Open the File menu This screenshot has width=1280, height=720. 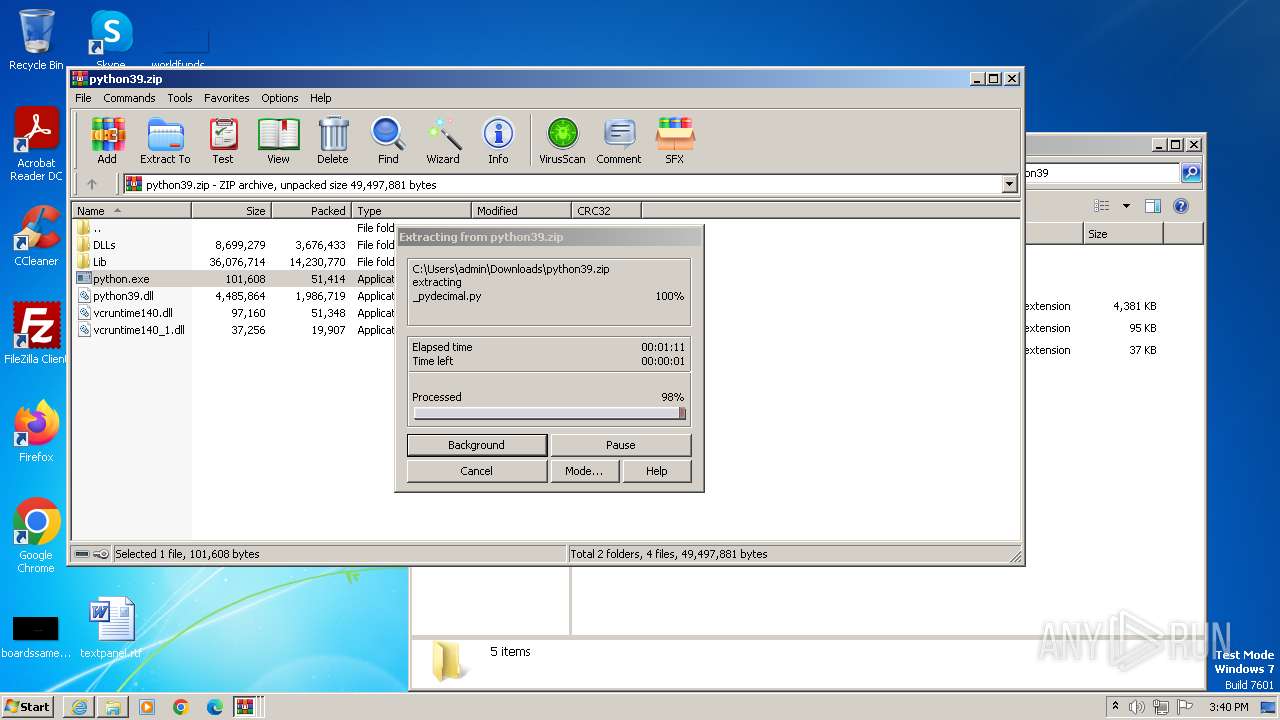coord(83,98)
